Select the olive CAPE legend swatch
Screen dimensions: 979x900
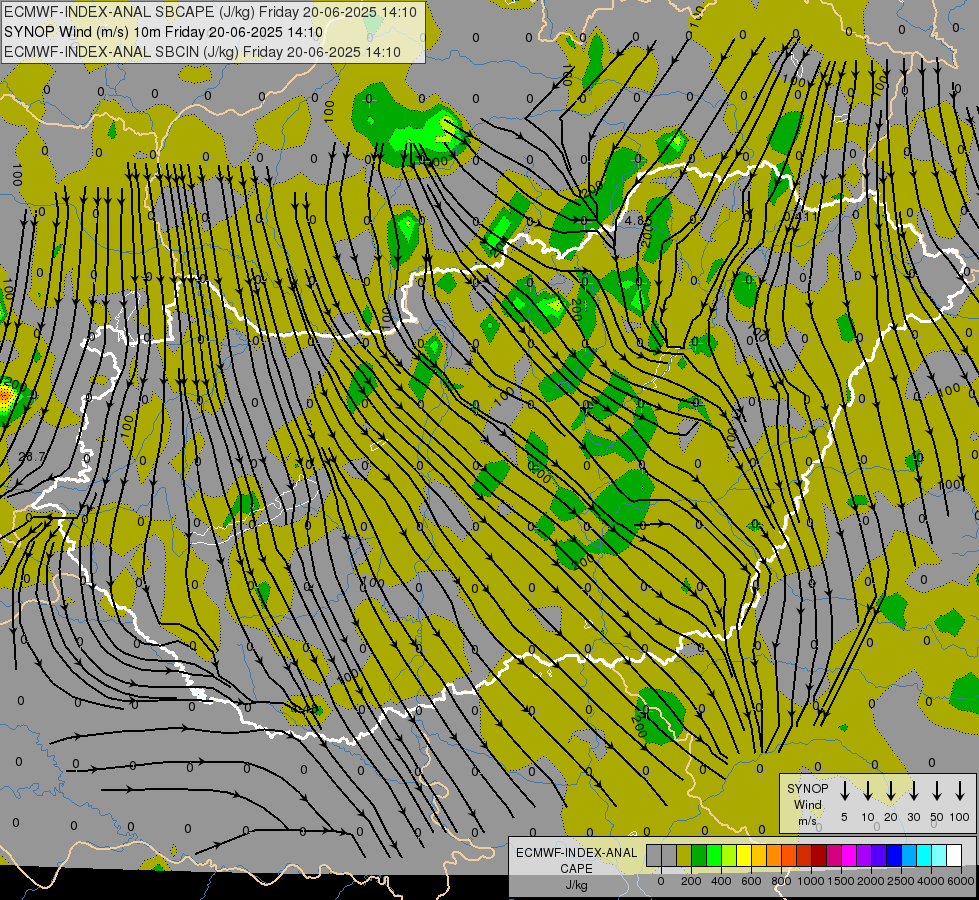click(x=684, y=855)
